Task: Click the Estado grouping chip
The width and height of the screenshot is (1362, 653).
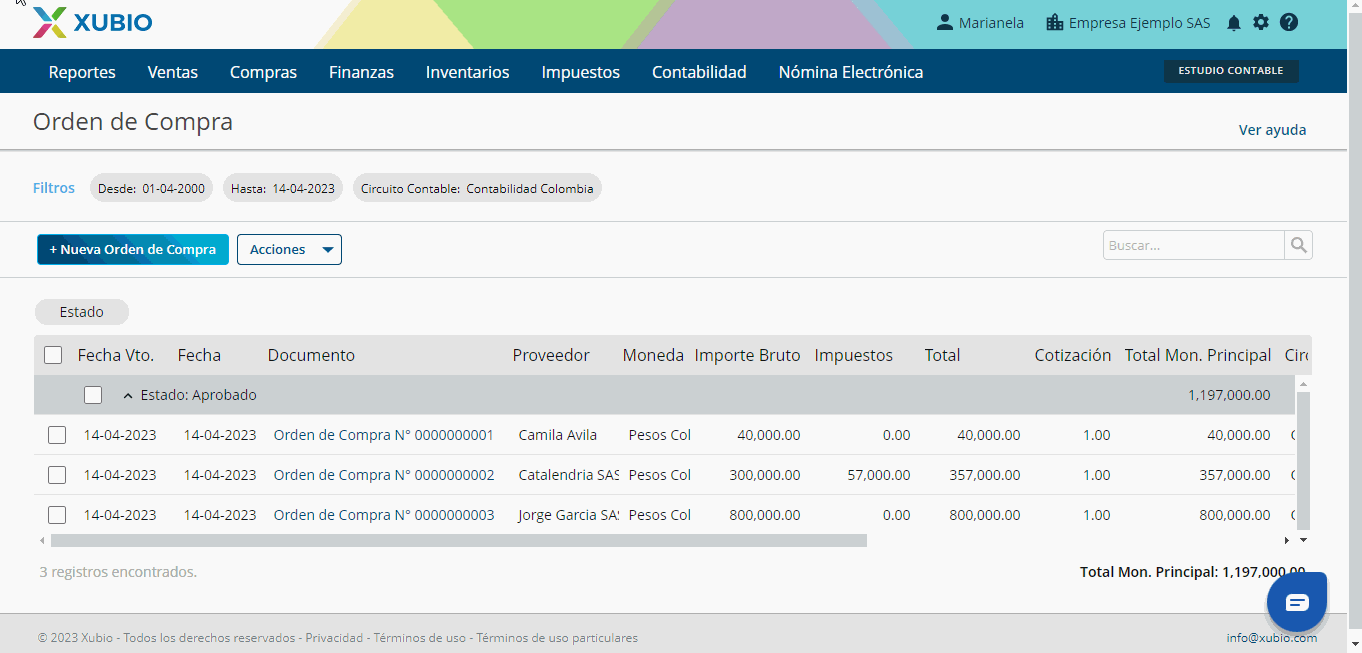Action: click(x=82, y=312)
